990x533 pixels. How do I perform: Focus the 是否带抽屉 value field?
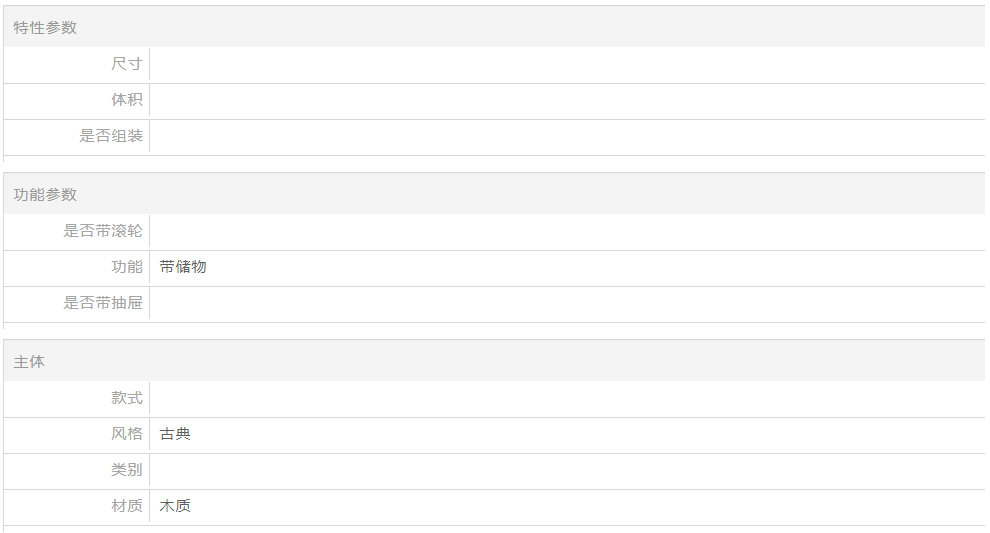pos(566,304)
